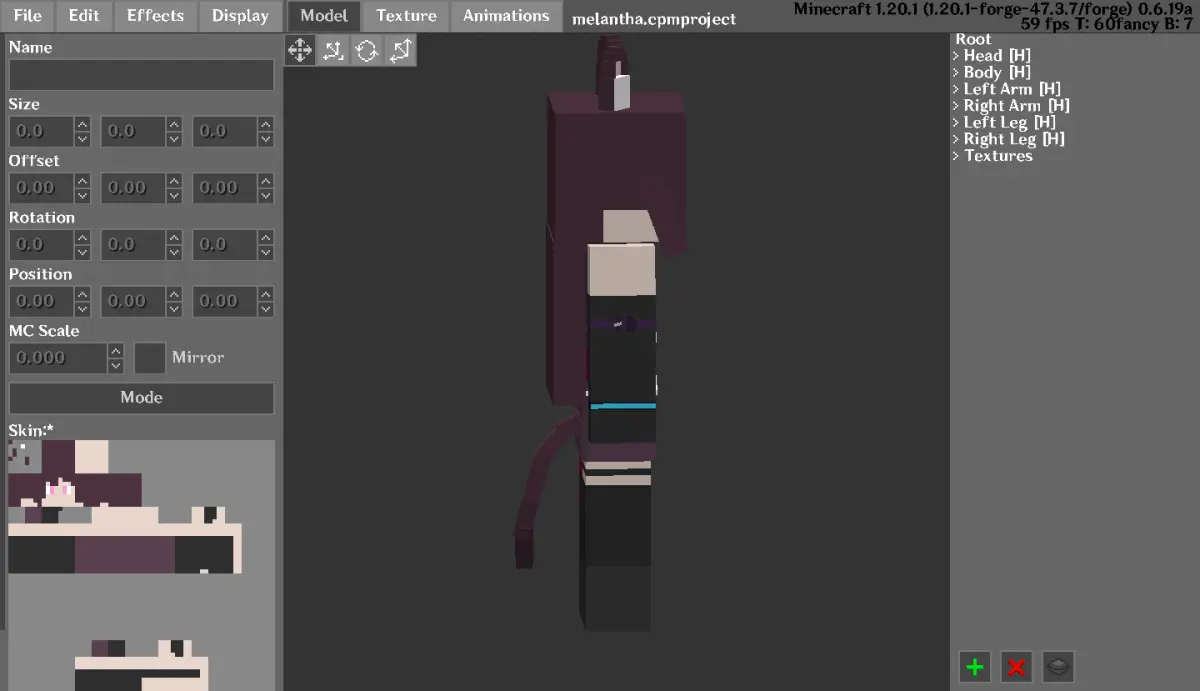Open the Edit menu

click(84, 16)
